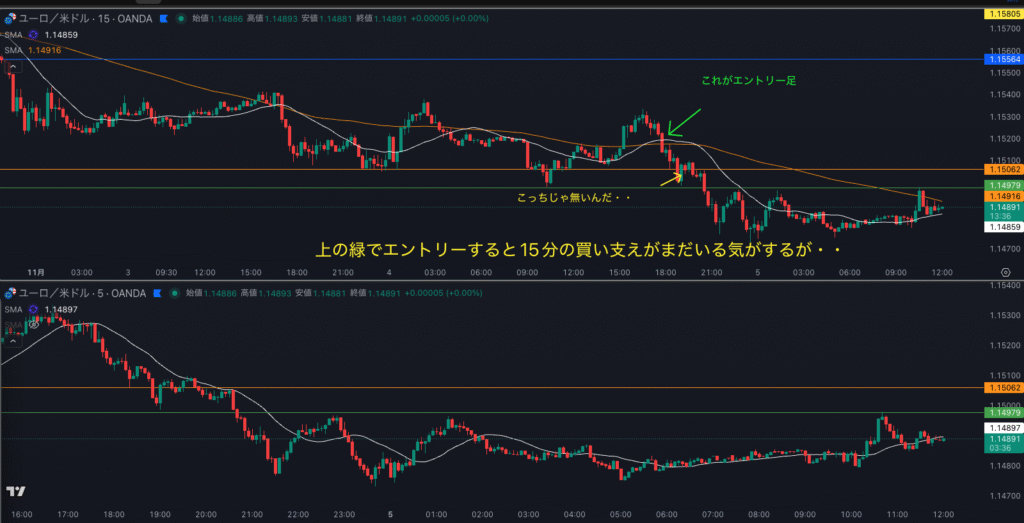
Task: Open symbol search from bottom 5-minute chart title
Action: 68,293
